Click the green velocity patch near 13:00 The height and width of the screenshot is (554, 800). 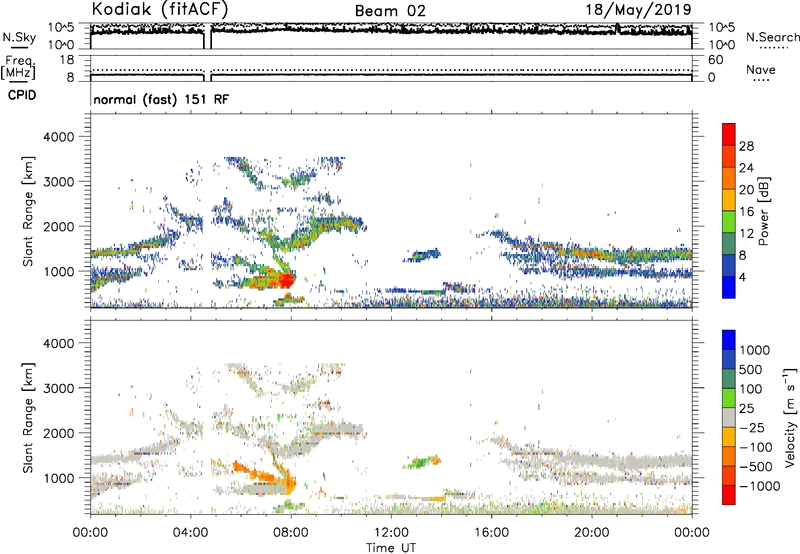click(419, 463)
